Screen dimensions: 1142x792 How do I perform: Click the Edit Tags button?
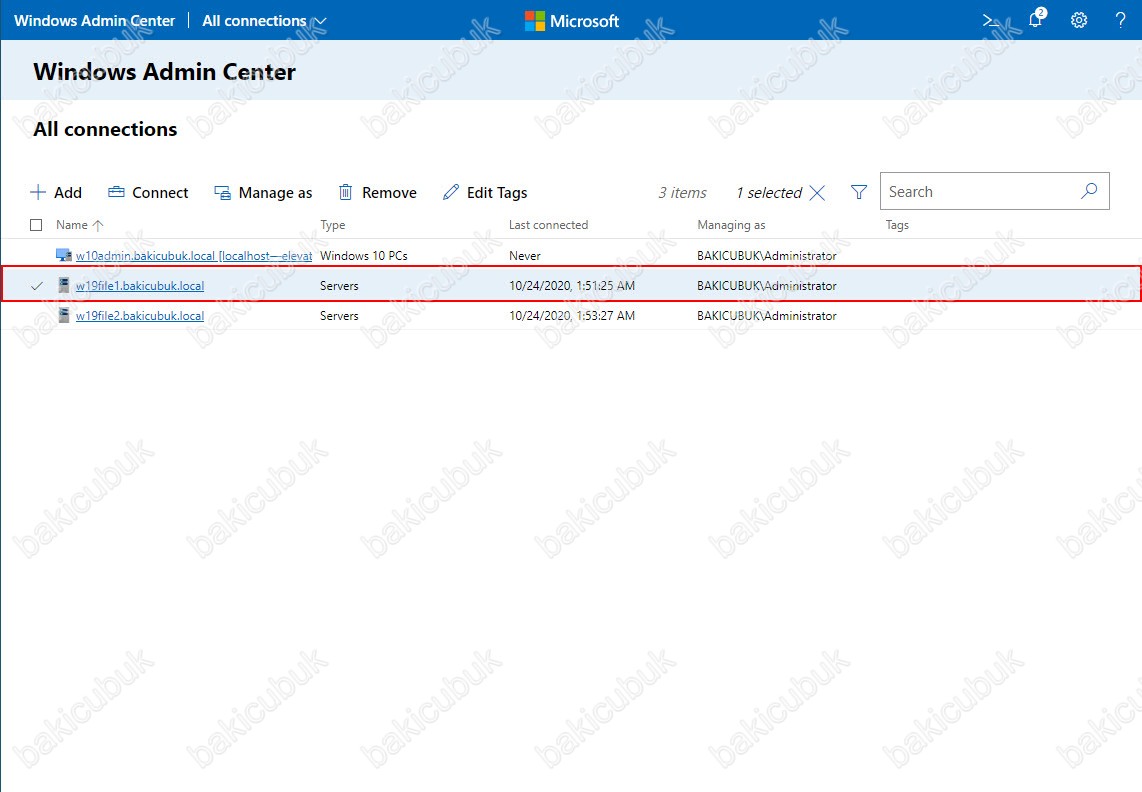485,192
